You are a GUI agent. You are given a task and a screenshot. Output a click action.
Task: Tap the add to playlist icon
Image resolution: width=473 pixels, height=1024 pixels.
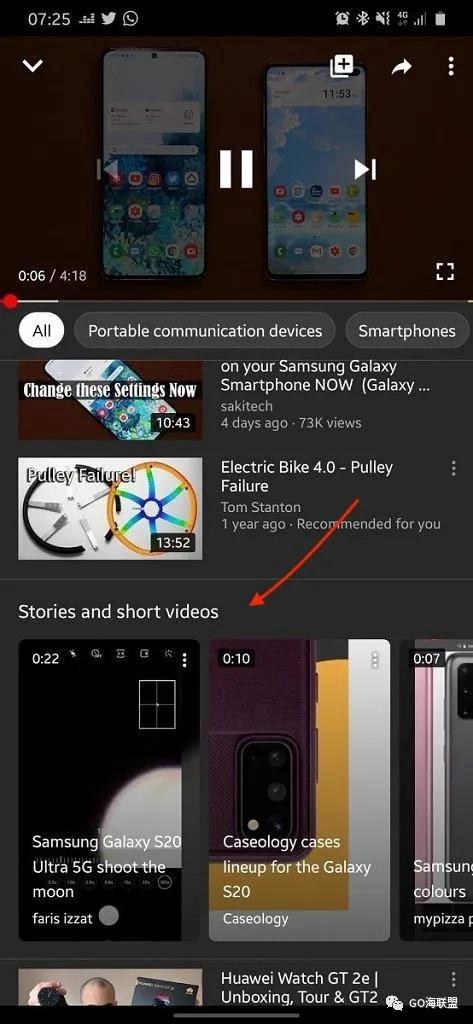pyautogui.click(x=342, y=66)
